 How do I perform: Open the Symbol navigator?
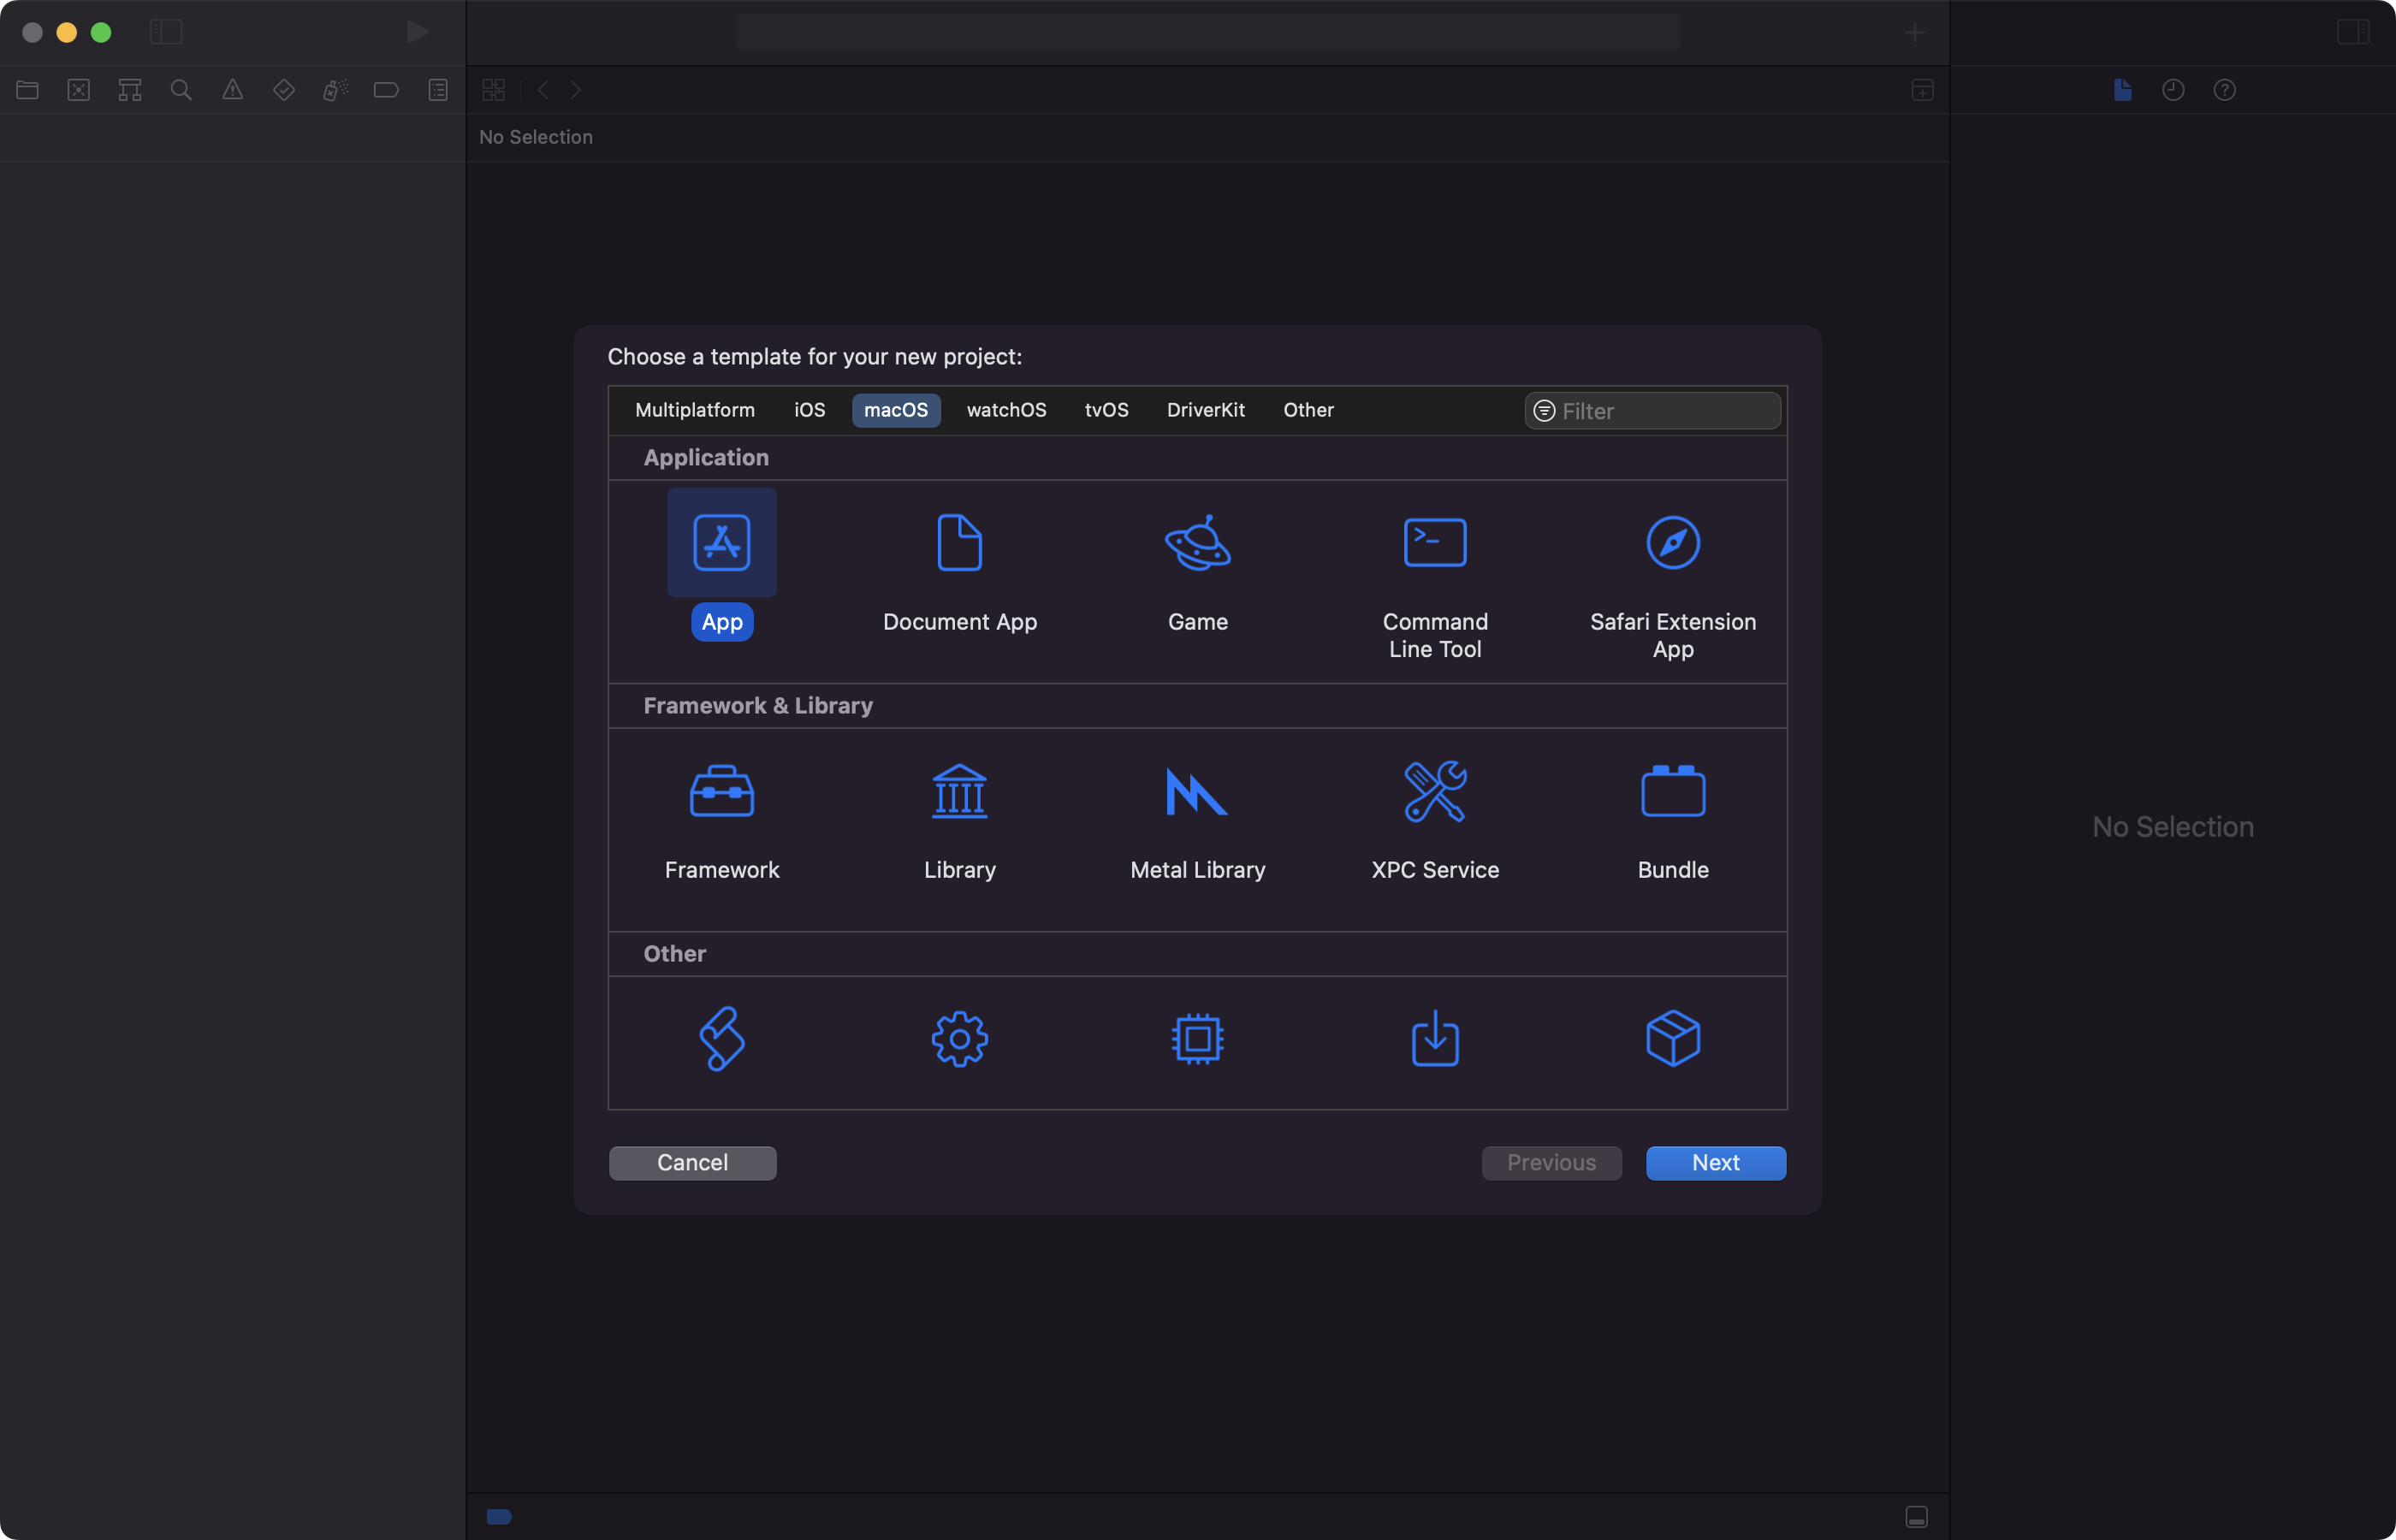pyautogui.click(x=130, y=90)
